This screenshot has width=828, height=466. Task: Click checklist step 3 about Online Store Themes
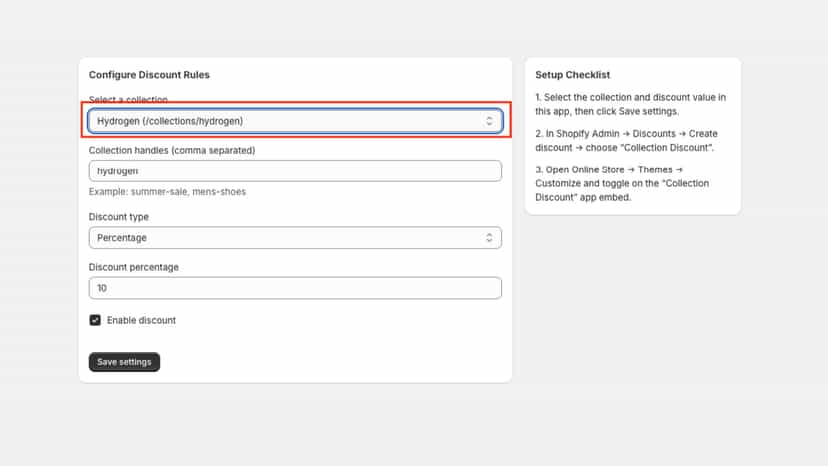click(x=622, y=183)
